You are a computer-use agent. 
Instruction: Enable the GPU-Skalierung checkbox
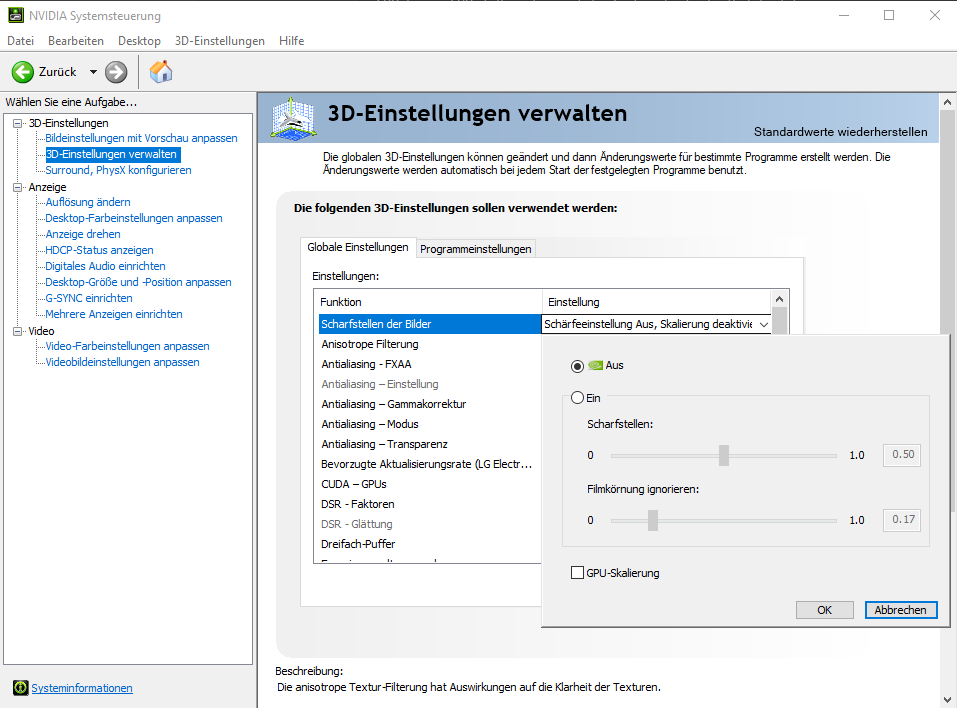(x=577, y=573)
